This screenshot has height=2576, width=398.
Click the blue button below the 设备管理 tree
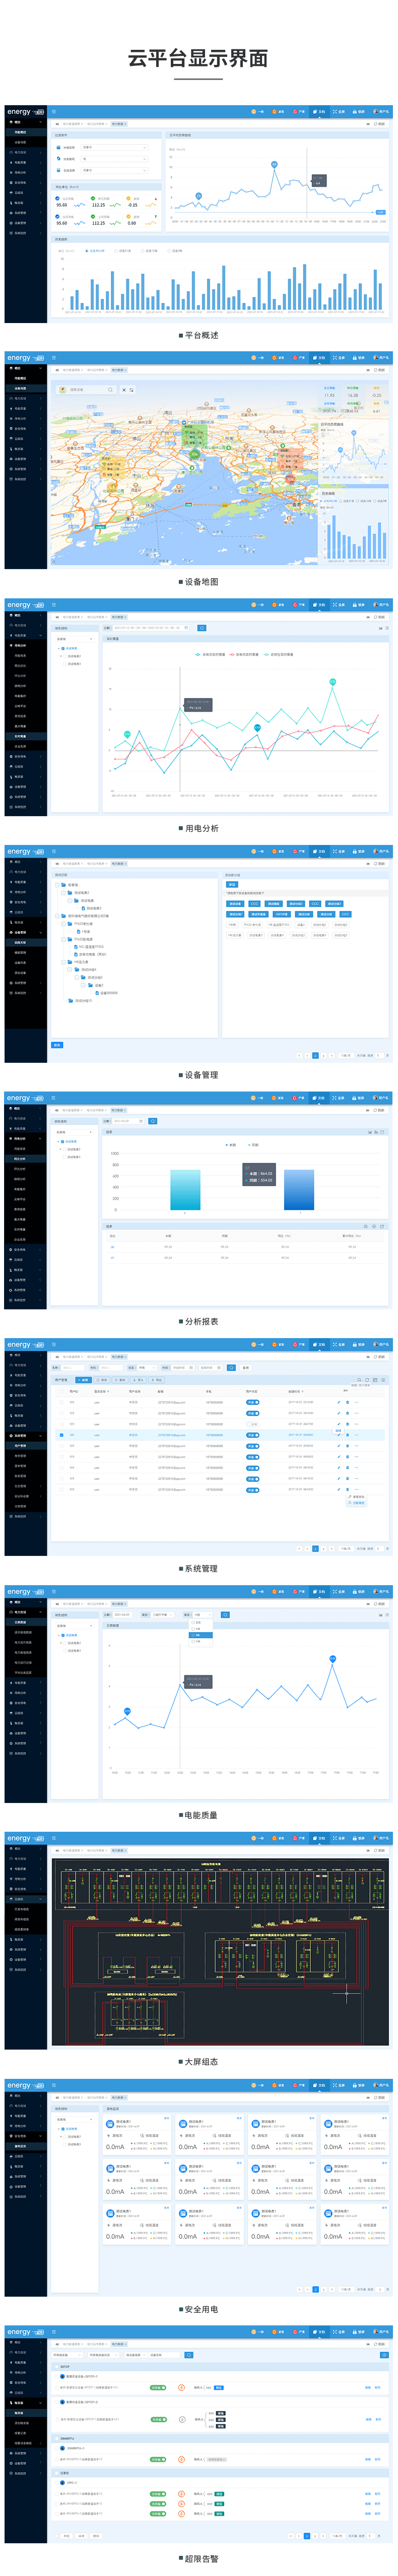coord(57,1045)
